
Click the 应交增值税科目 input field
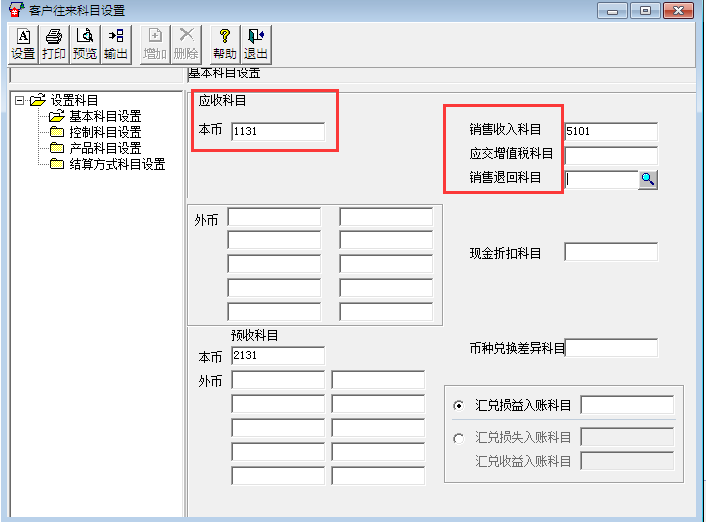(x=610, y=155)
